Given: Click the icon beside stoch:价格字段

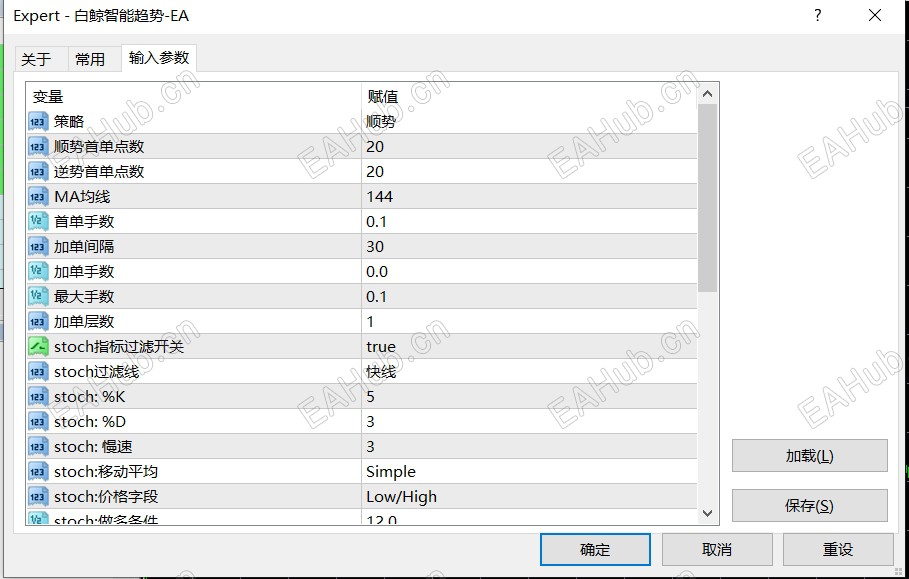Looking at the screenshot, I should [x=38, y=496].
